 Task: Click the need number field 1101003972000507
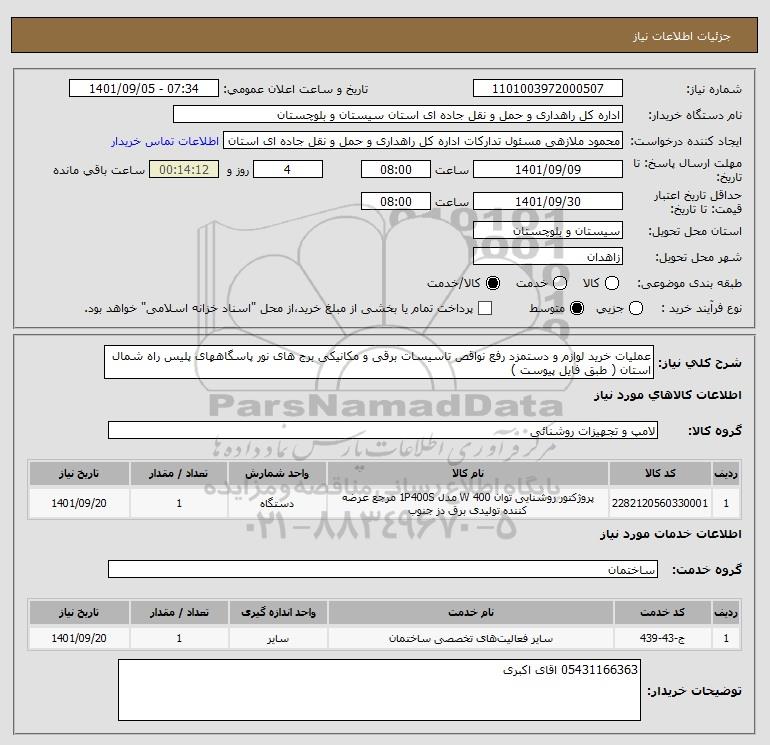(x=548, y=88)
